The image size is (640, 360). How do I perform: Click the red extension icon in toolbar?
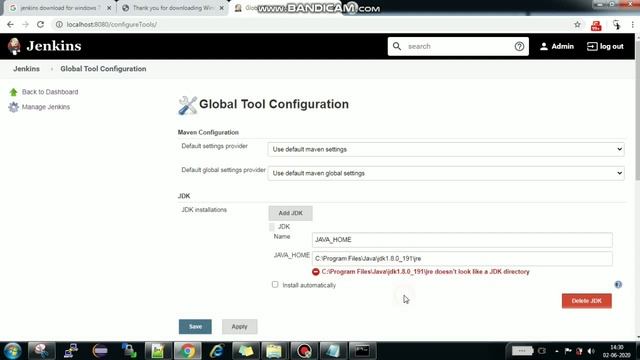tap(596, 25)
